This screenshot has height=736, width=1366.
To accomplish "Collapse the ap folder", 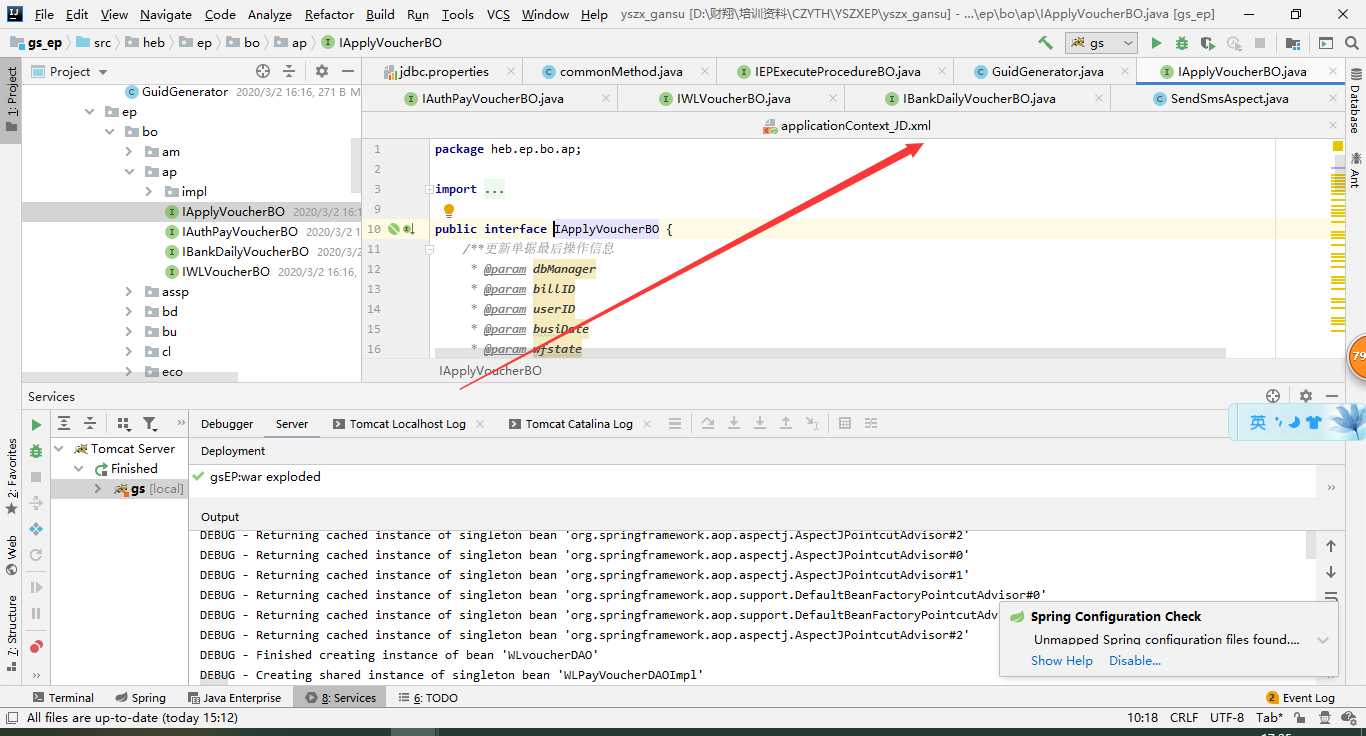I will point(129,172).
